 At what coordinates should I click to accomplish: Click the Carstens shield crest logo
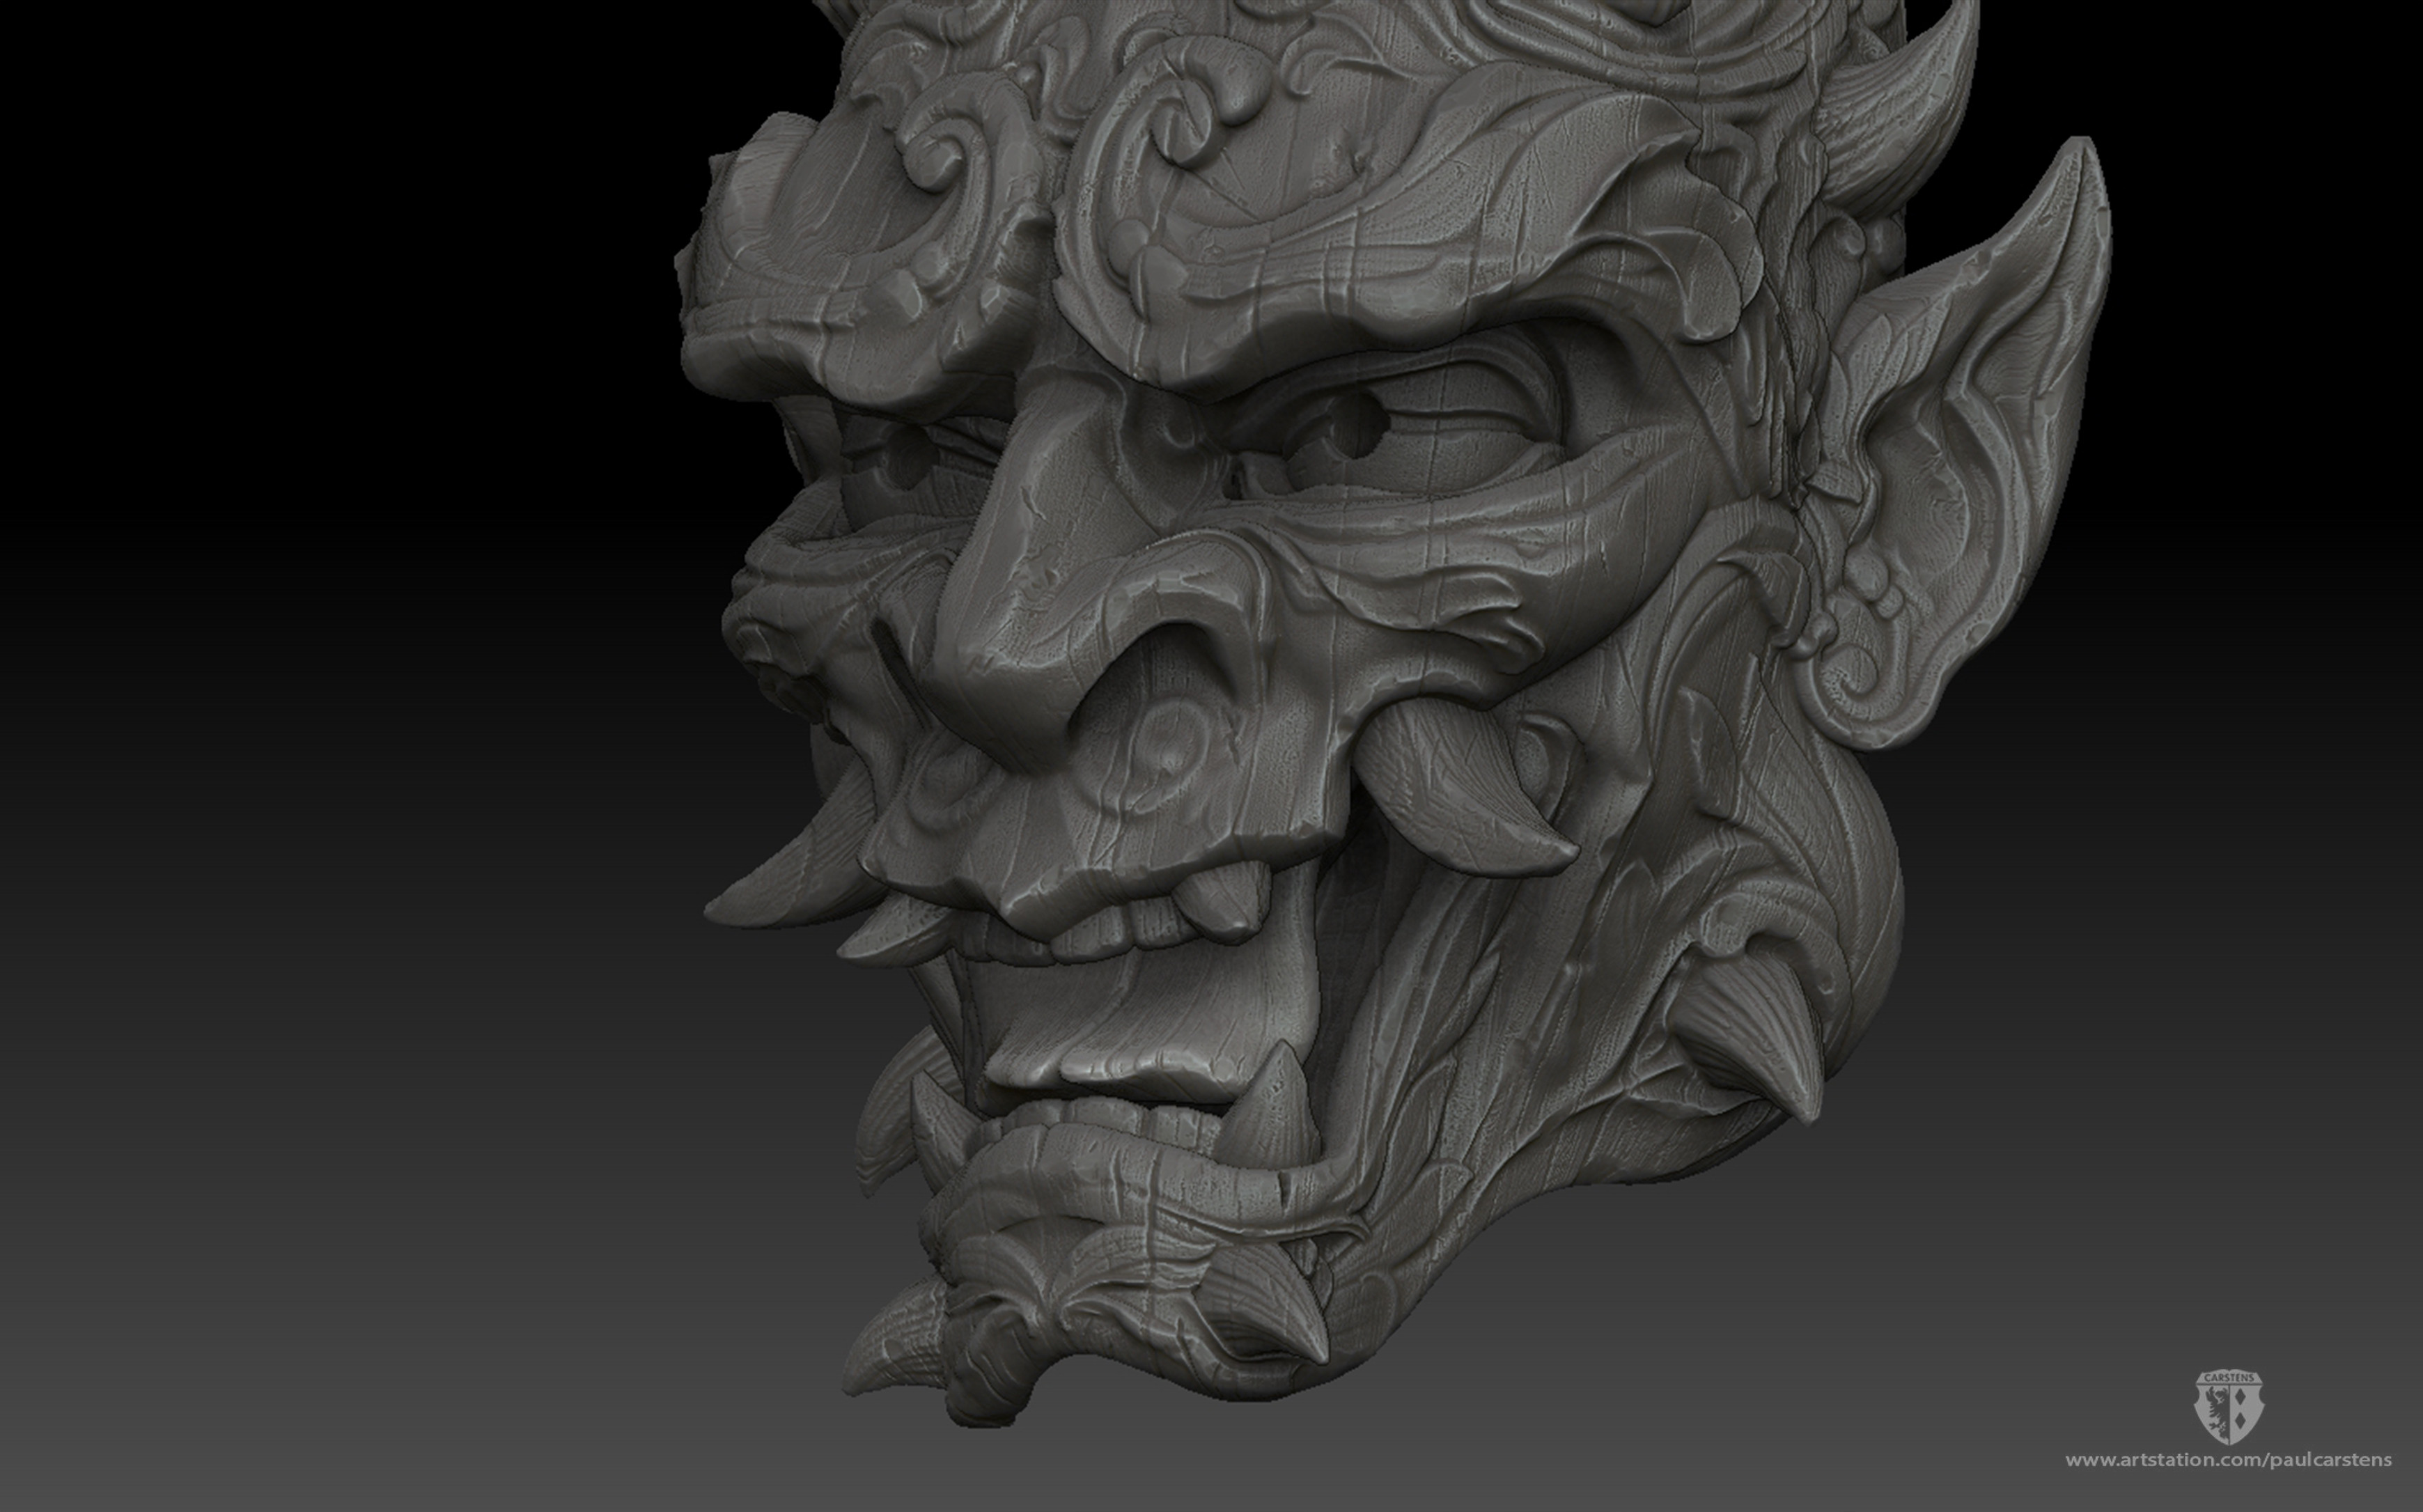2228,1408
